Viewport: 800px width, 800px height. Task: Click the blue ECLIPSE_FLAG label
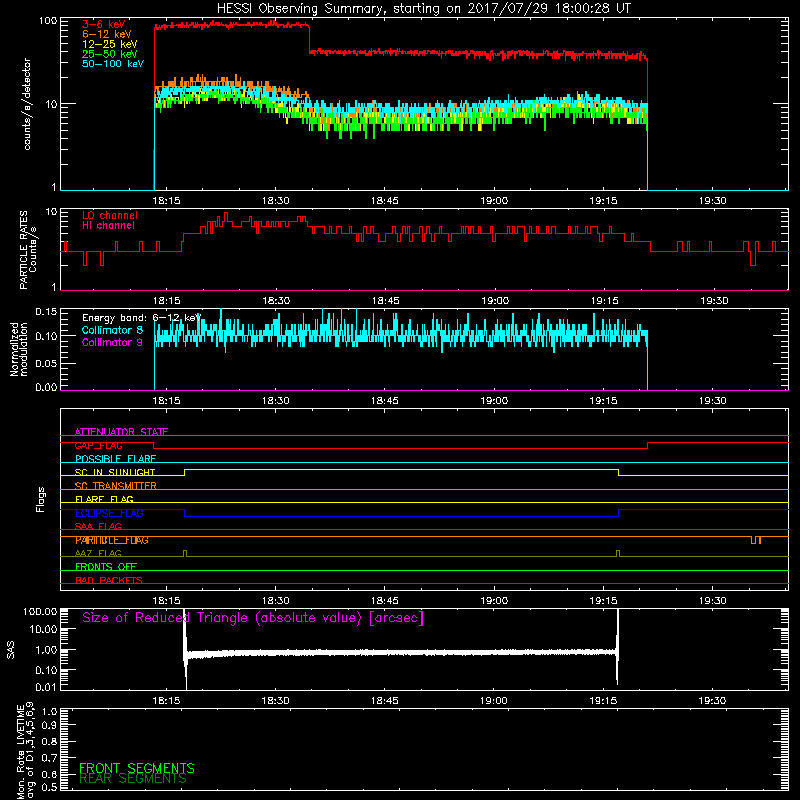tap(109, 513)
